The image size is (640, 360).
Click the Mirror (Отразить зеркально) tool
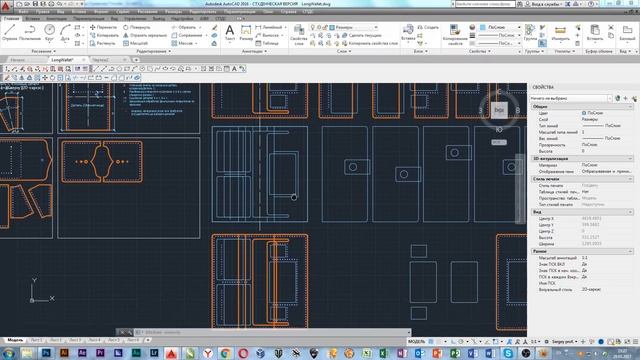coord(144,35)
